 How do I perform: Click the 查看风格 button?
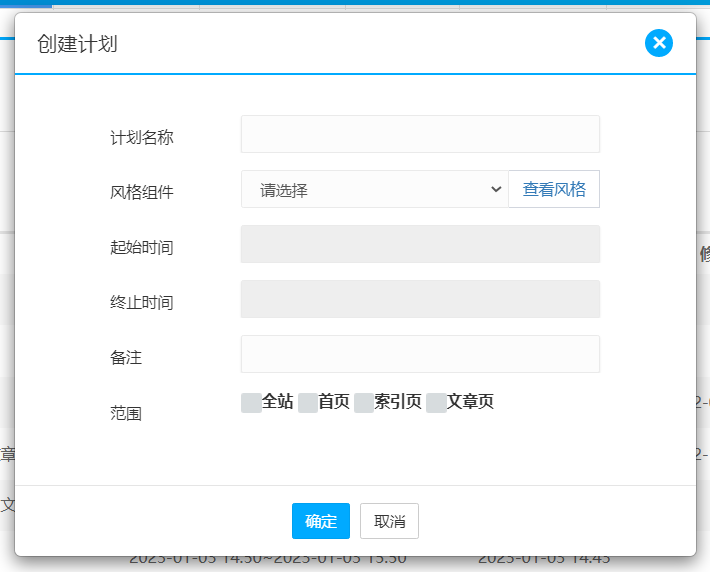click(x=554, y=189)
